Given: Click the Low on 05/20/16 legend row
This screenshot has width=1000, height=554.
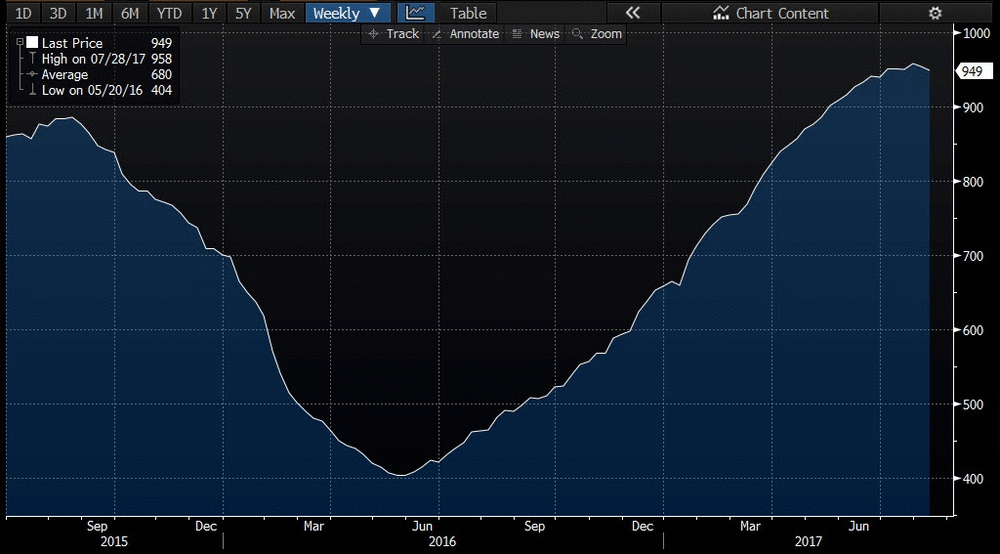Looking at the screenshot, I should (100, 91).
